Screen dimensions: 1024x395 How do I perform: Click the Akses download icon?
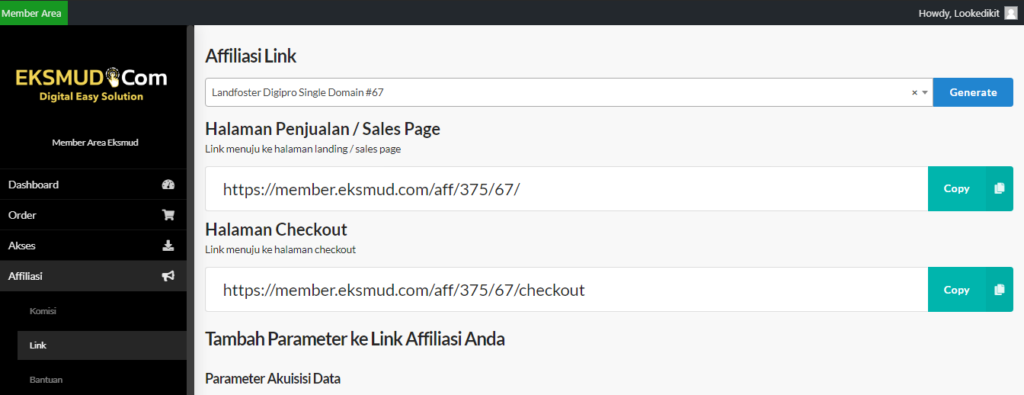pyautogui.click(x=168, y=245)
